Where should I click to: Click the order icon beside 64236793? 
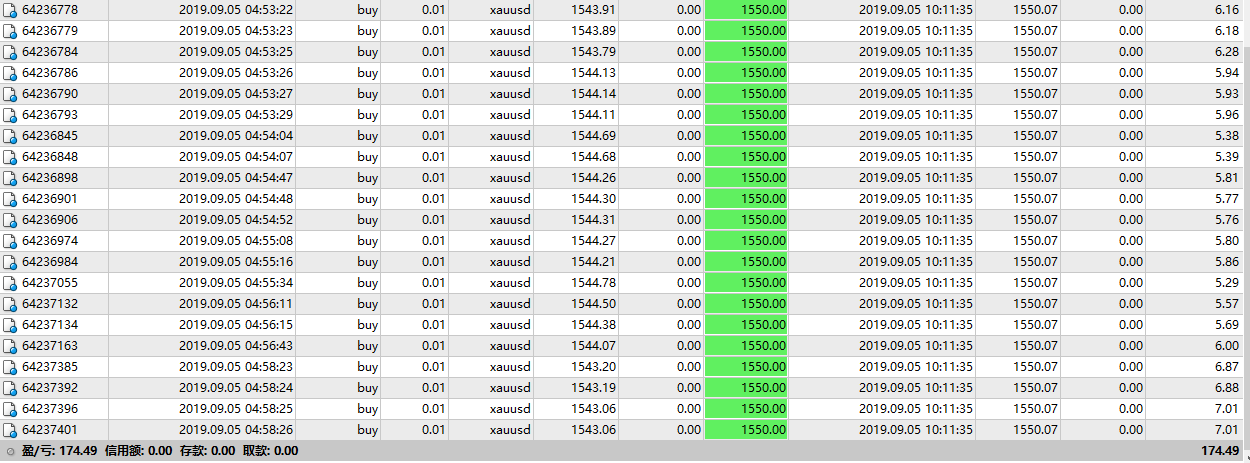[x=10, y=115]
